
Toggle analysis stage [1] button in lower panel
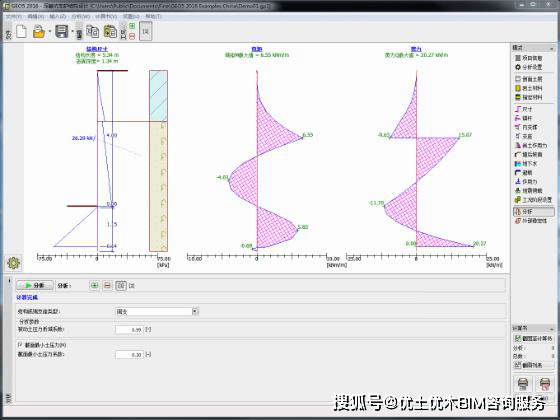point(121,285)
